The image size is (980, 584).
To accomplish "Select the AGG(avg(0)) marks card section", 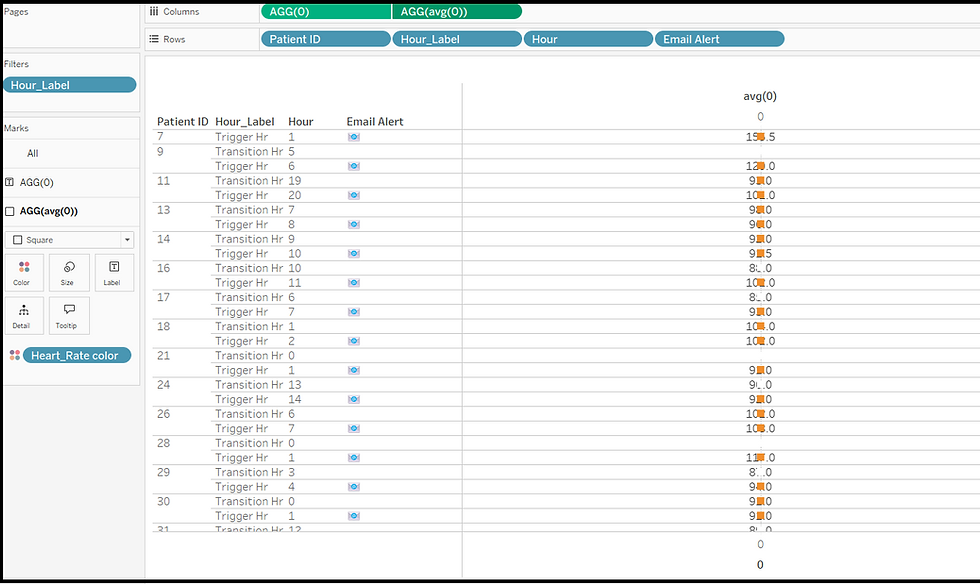I will pos(71,211).
